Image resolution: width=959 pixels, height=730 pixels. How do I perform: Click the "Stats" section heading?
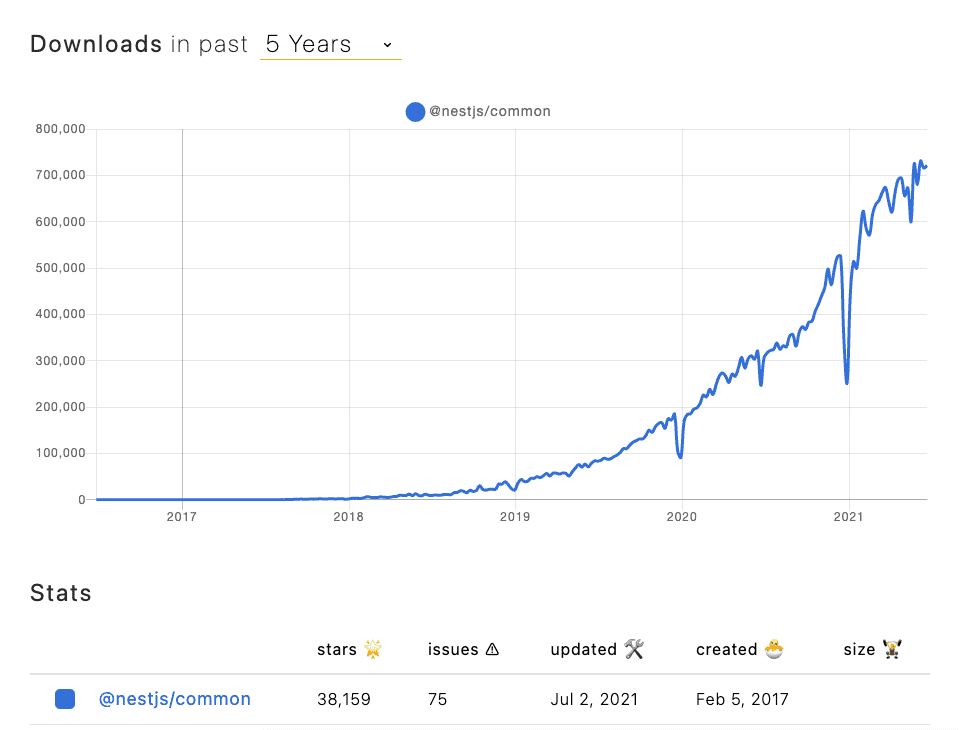61,593
